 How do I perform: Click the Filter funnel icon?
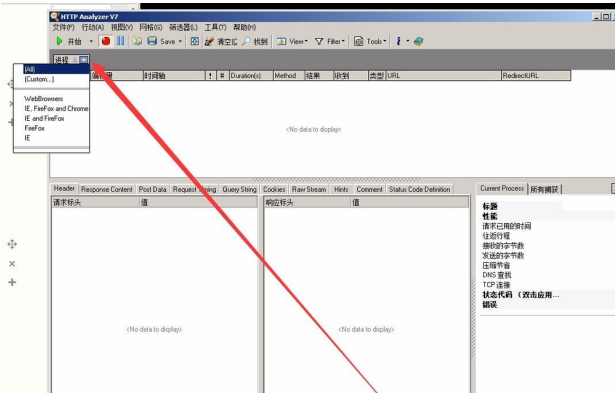(x=319, y=41)
